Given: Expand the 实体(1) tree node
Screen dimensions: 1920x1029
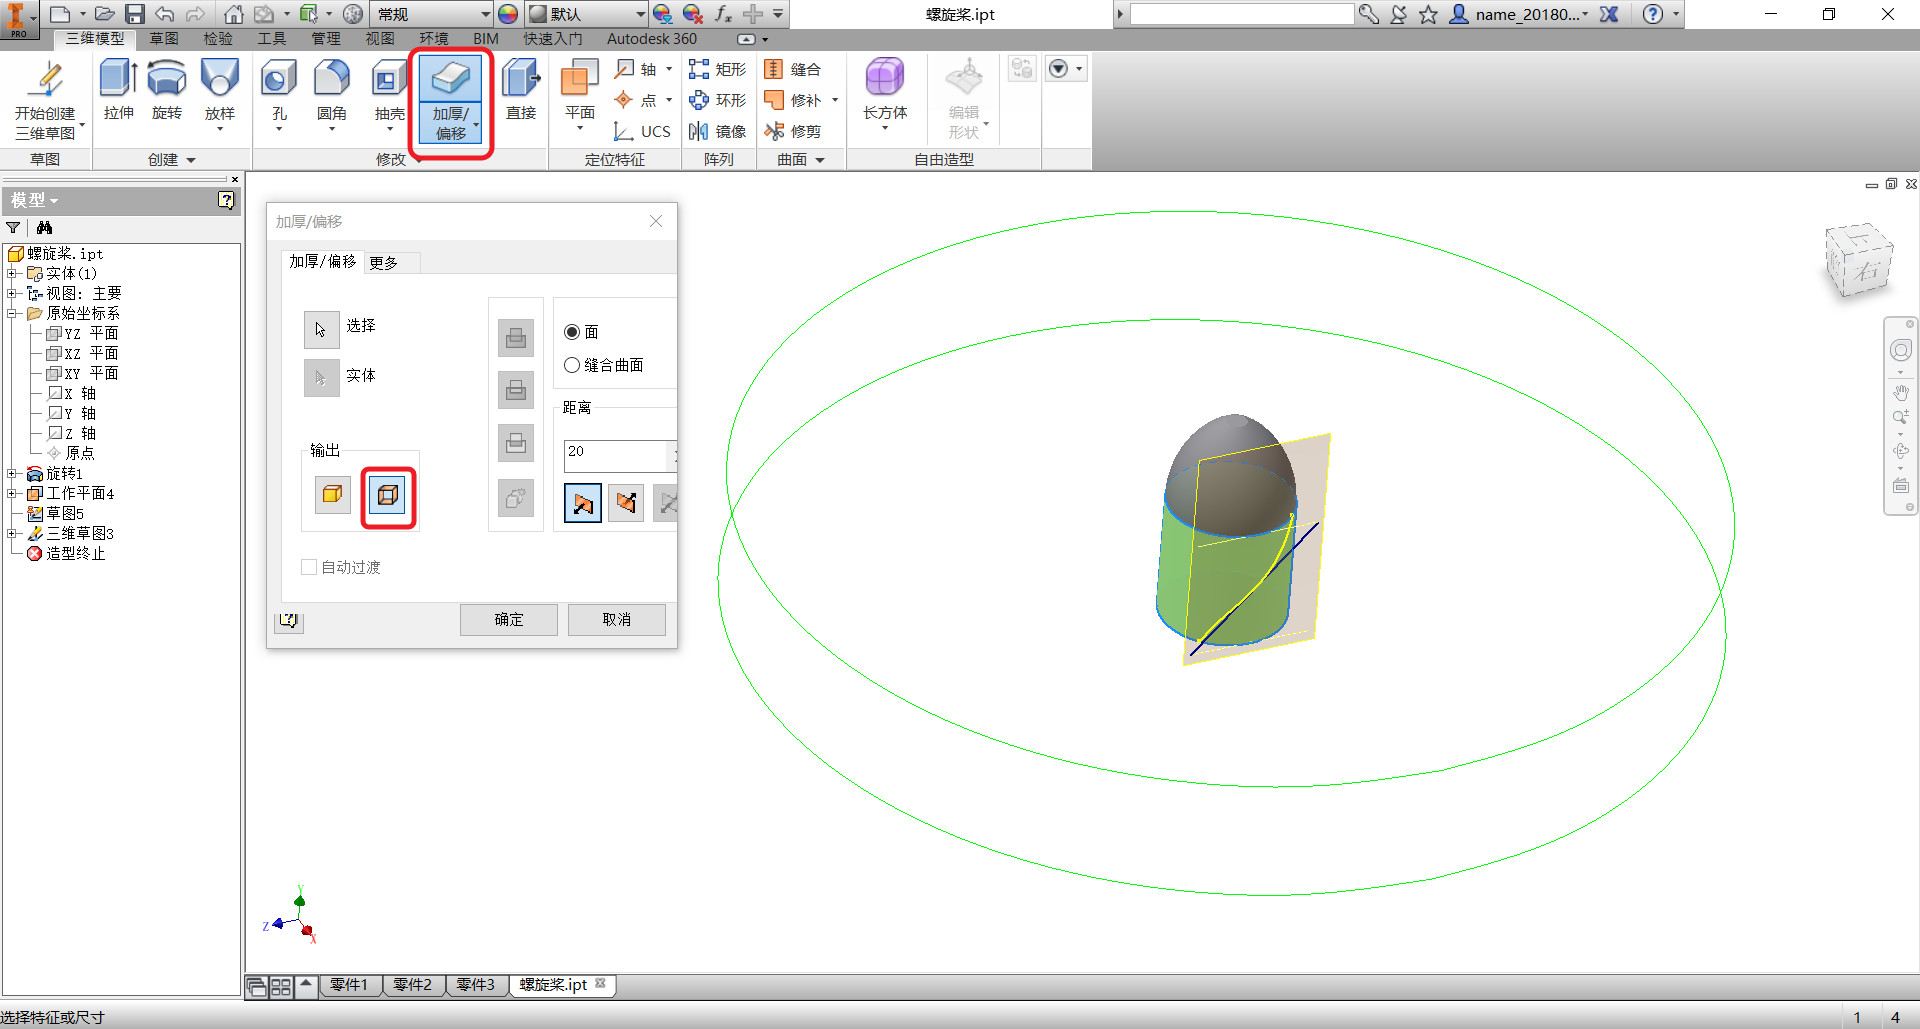Looking at the screenshot, I should tap(12, 273).
